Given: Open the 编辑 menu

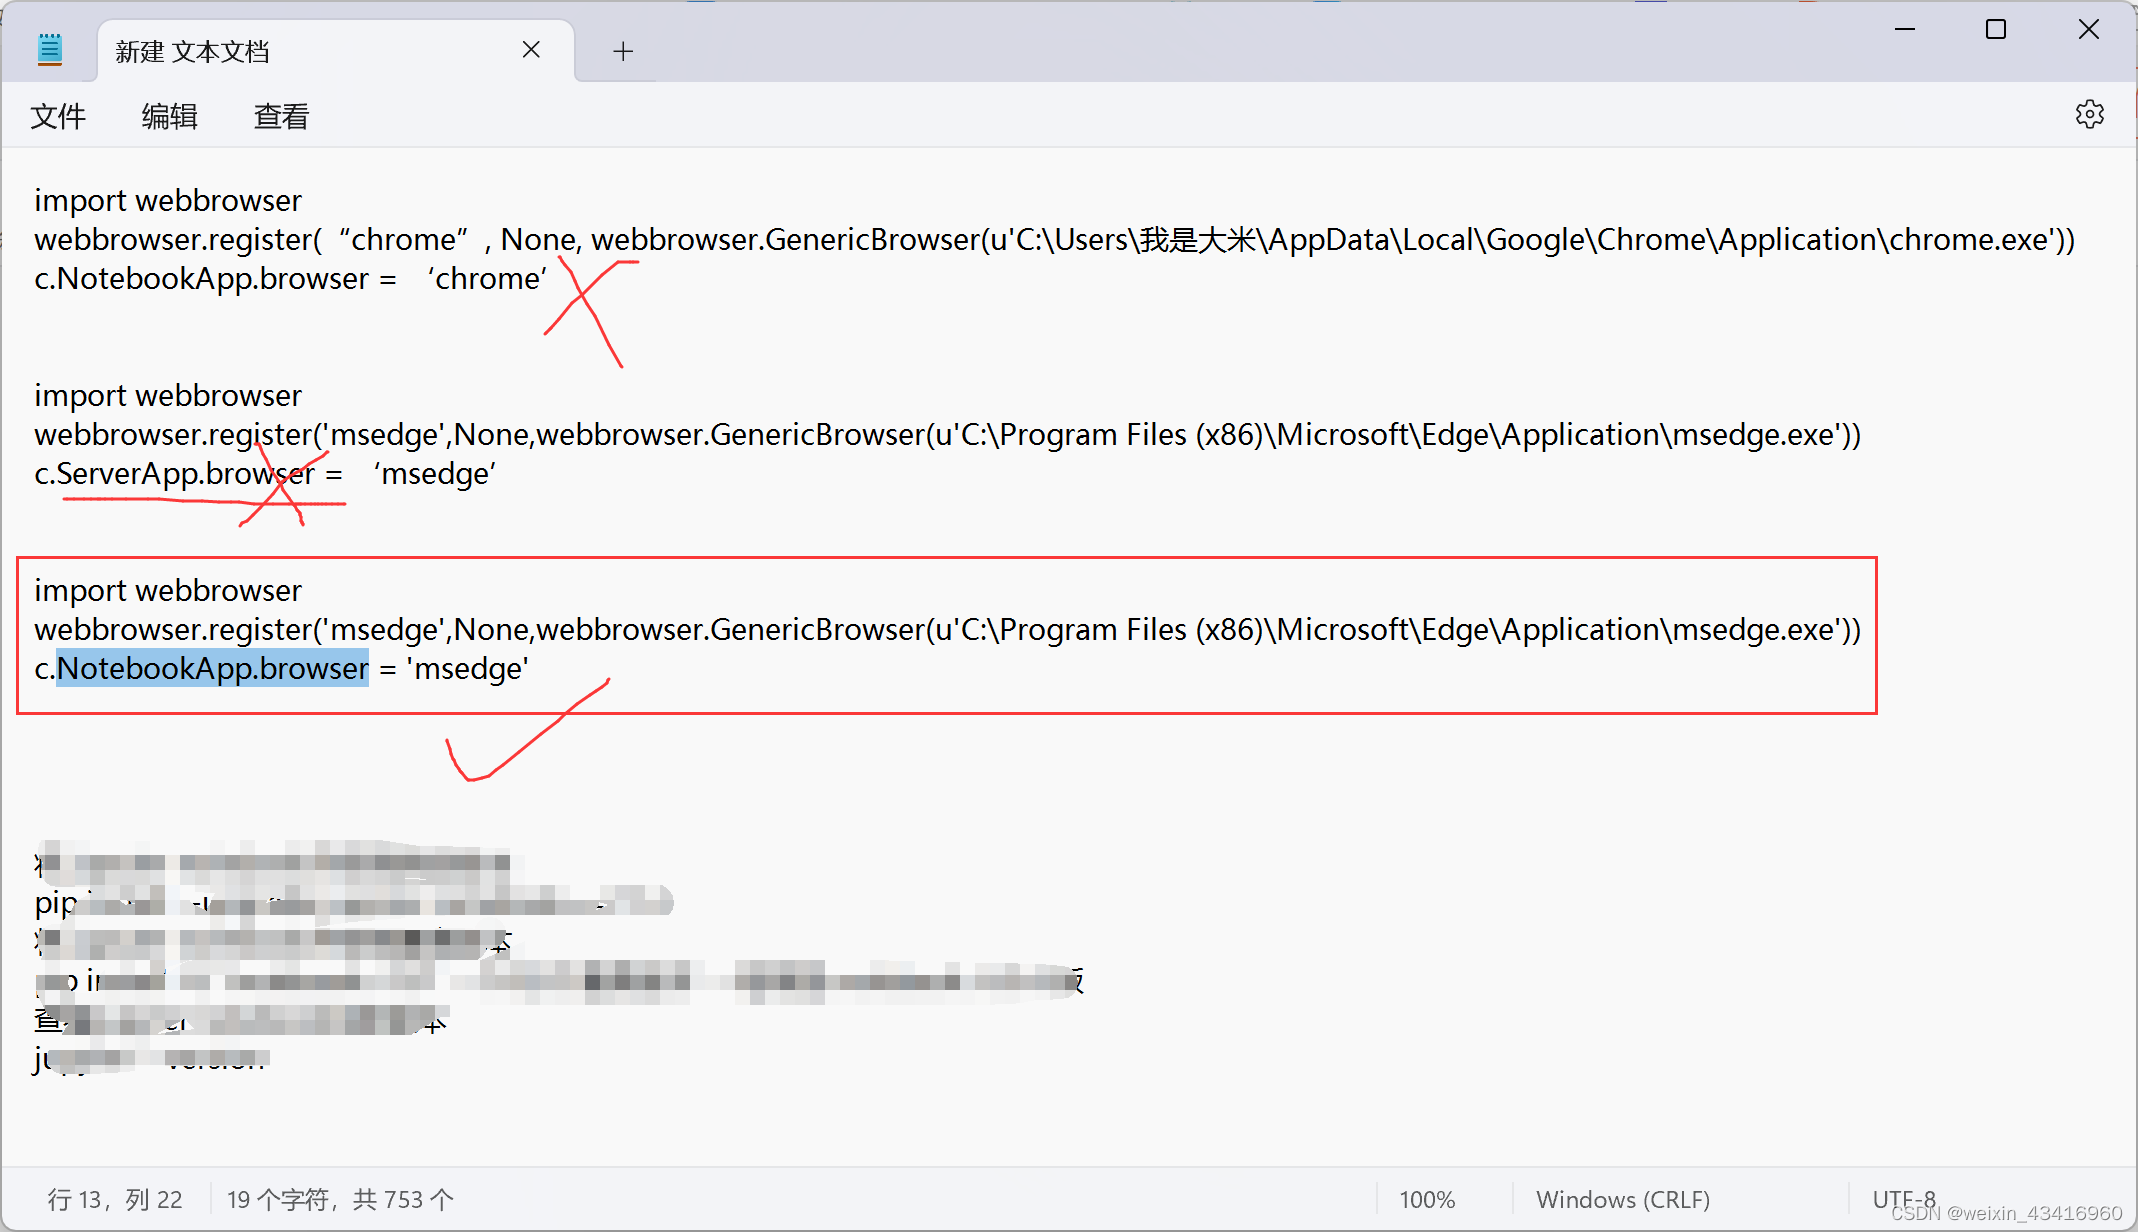Looking at the screenshot, I should [x=170, y=116].
